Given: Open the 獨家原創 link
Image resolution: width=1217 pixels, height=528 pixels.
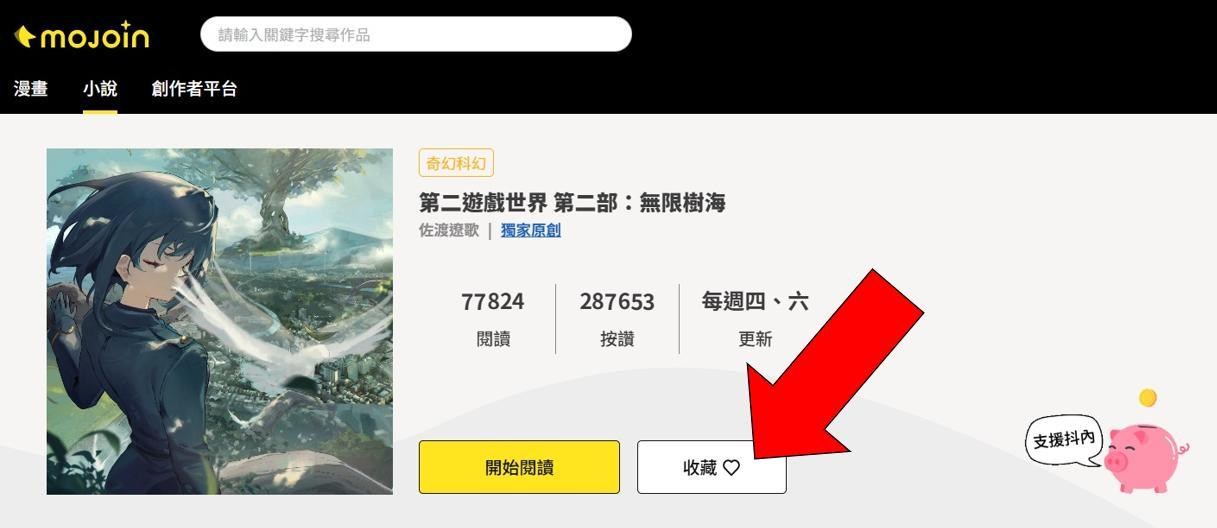Looking at the screenshot, I should 531,230.
